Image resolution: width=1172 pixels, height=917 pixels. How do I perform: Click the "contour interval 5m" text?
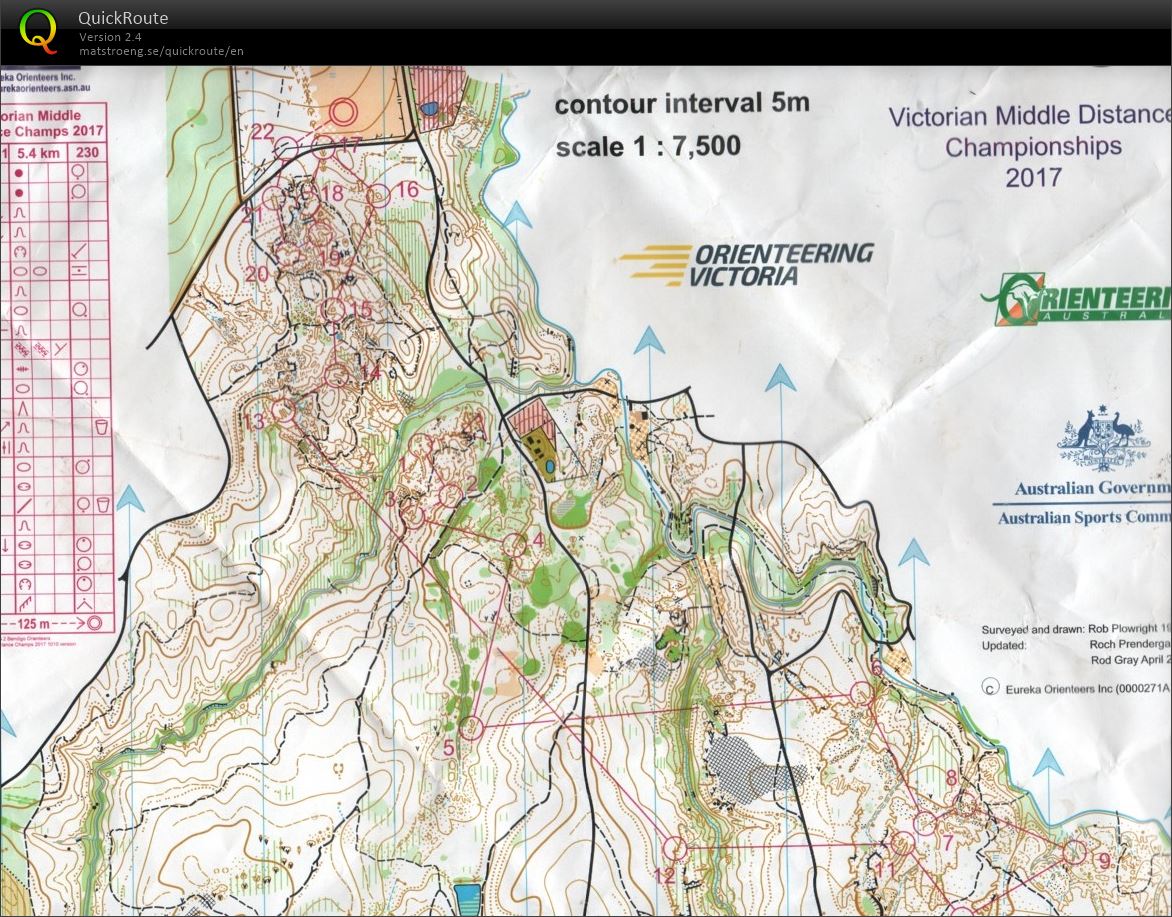pos(682,104)
